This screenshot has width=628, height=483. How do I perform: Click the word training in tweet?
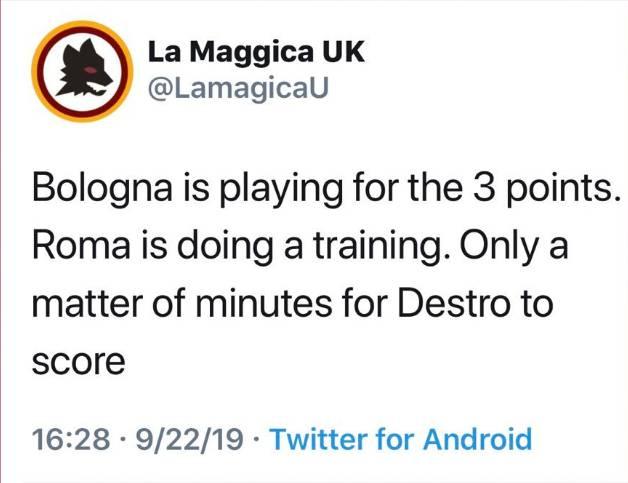[x=380, y=246]
